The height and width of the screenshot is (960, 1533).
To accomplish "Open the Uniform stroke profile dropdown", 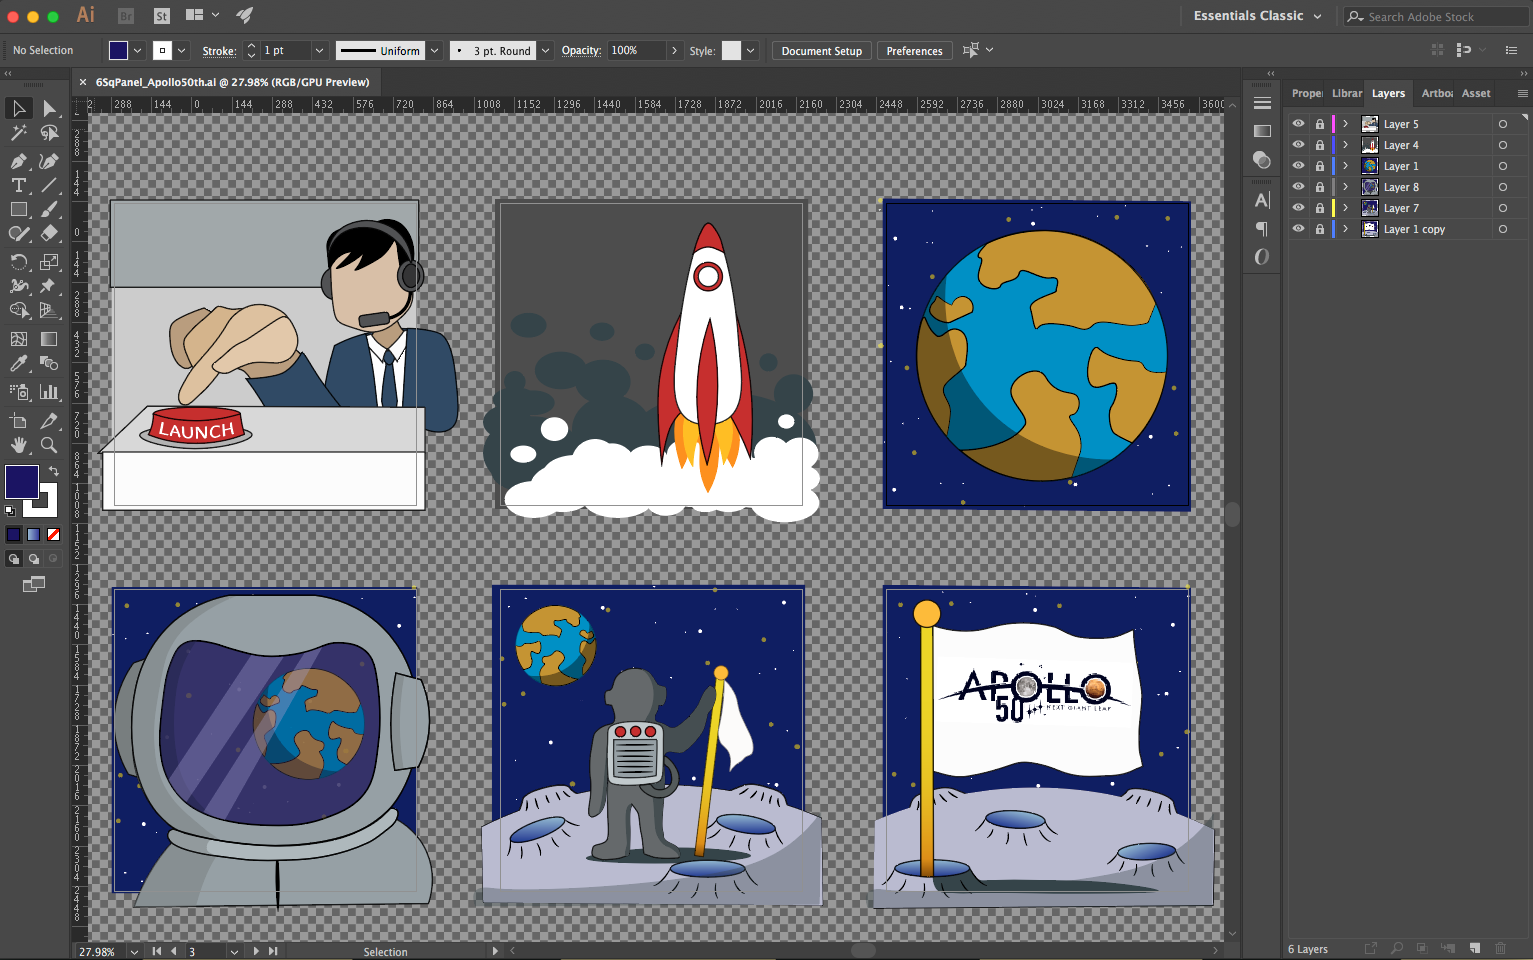I will click(435, 50).
